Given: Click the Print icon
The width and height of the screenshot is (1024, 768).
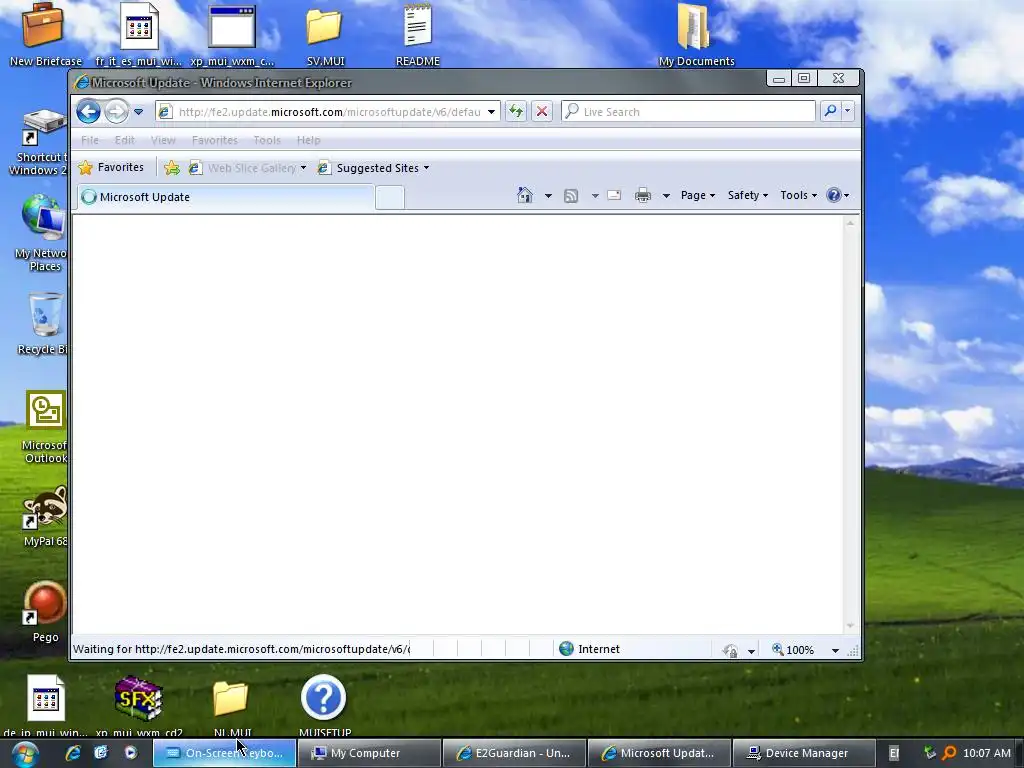Looking at the screenshot, I should click(x=643, y=195).
